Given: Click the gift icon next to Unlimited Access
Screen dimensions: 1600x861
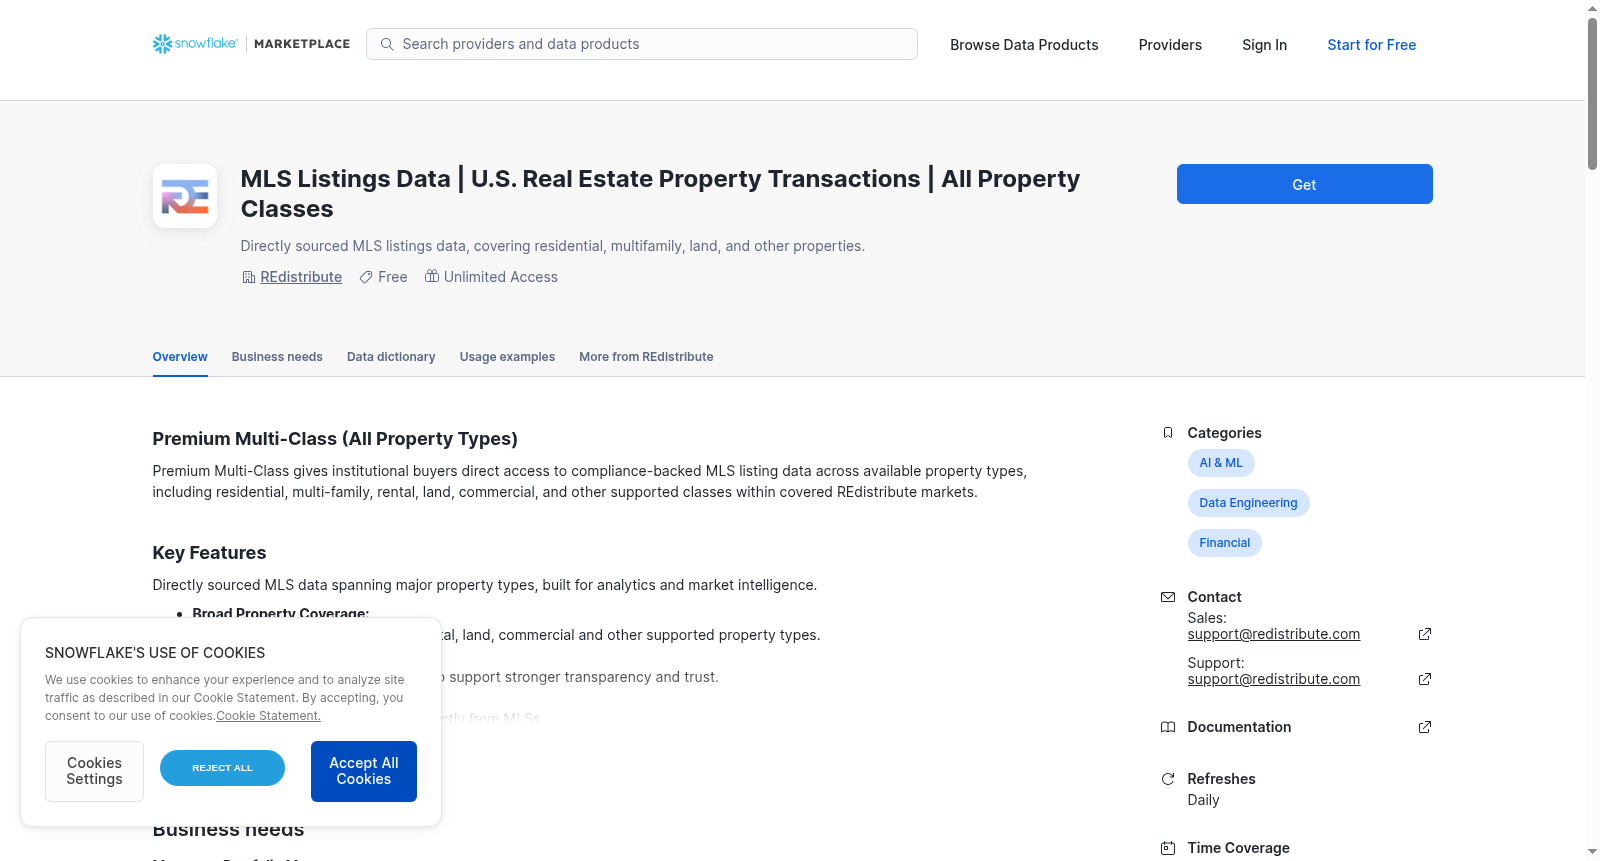Looking at the screenshot, I should (432, 276).
